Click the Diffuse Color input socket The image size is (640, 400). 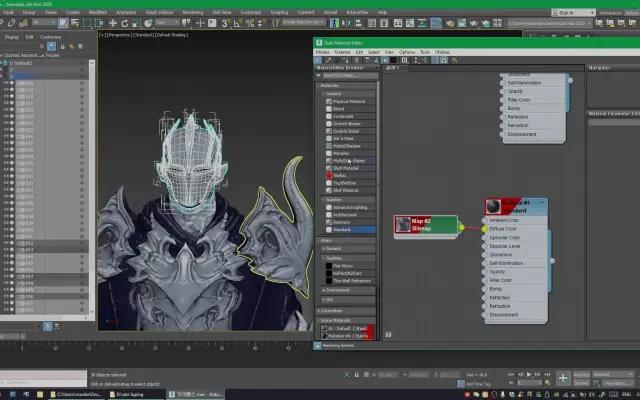[x=484, y=229]
